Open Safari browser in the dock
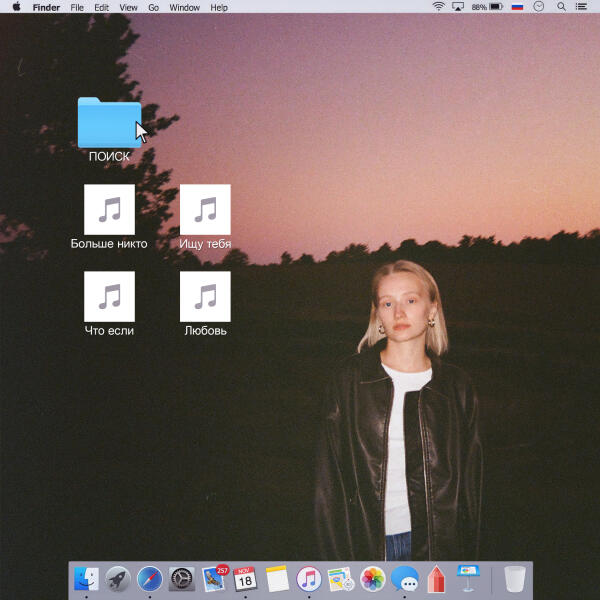Viewport: 600px width, 600px height. [x=150, y=578]
